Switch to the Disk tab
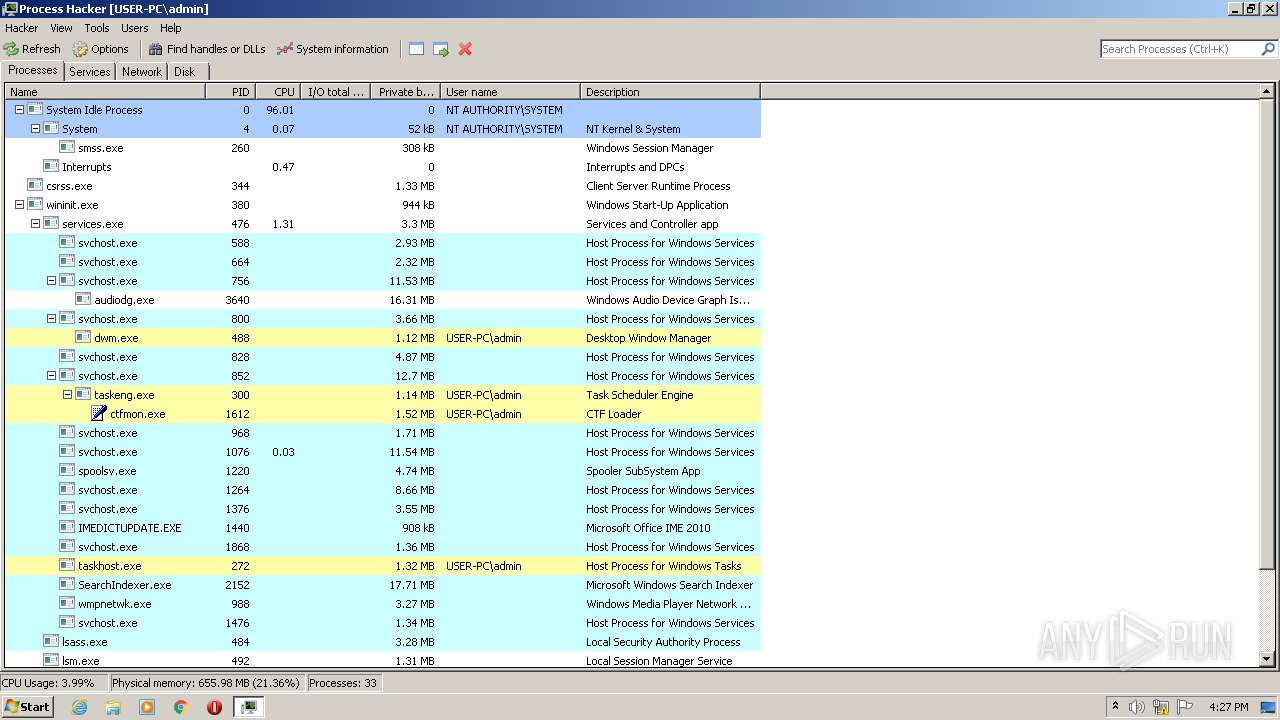The height and width of the screenshot is (720, 1280). tap(185, 72)
